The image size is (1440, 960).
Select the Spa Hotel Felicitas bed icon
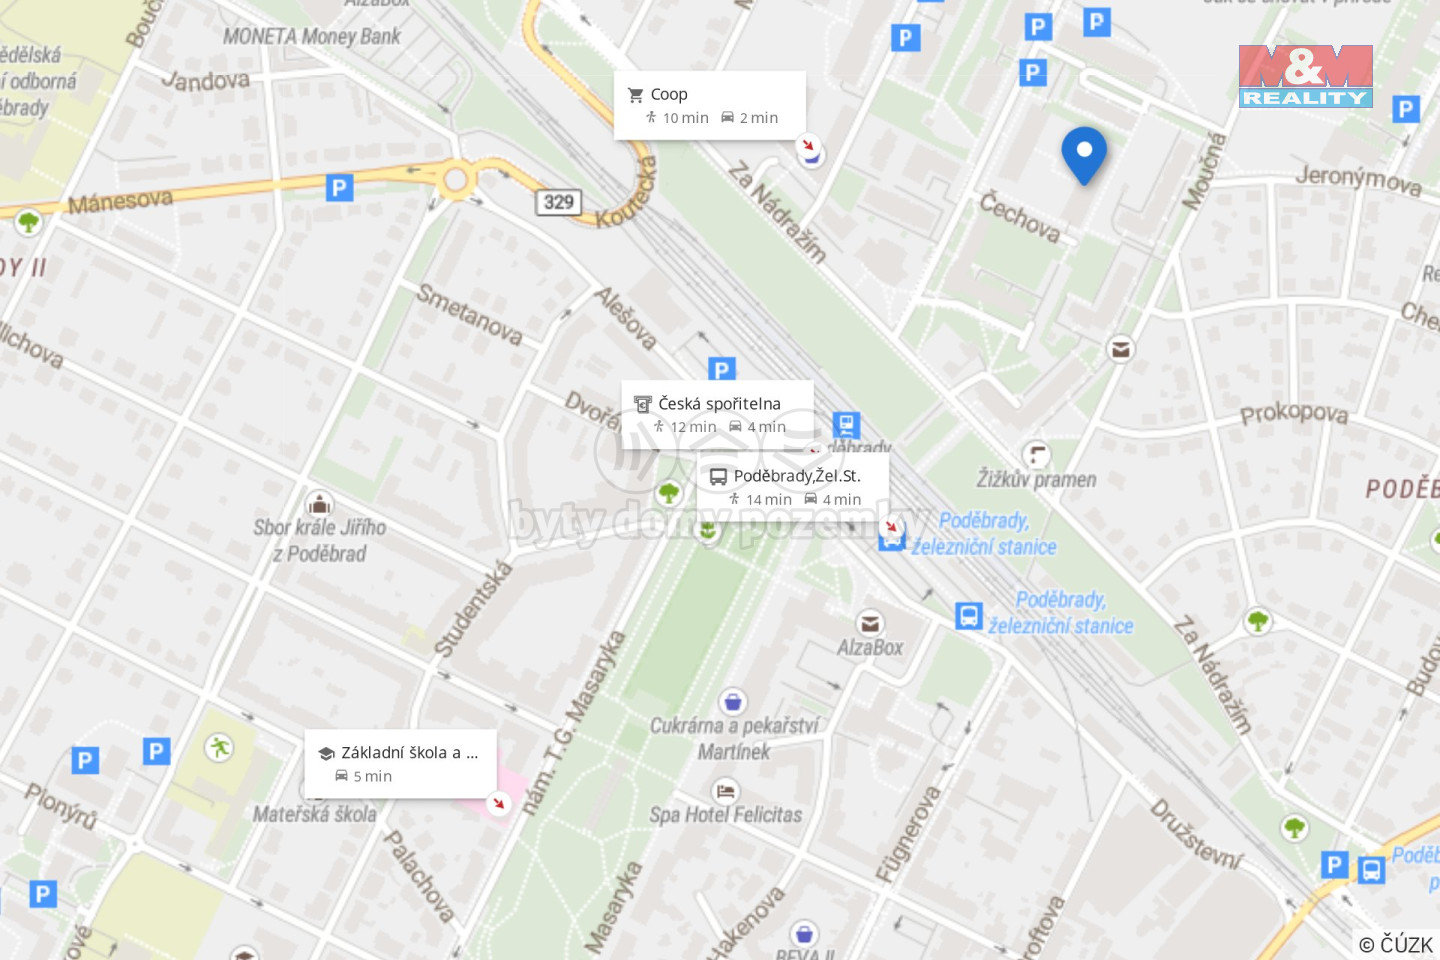click(726, 791)
